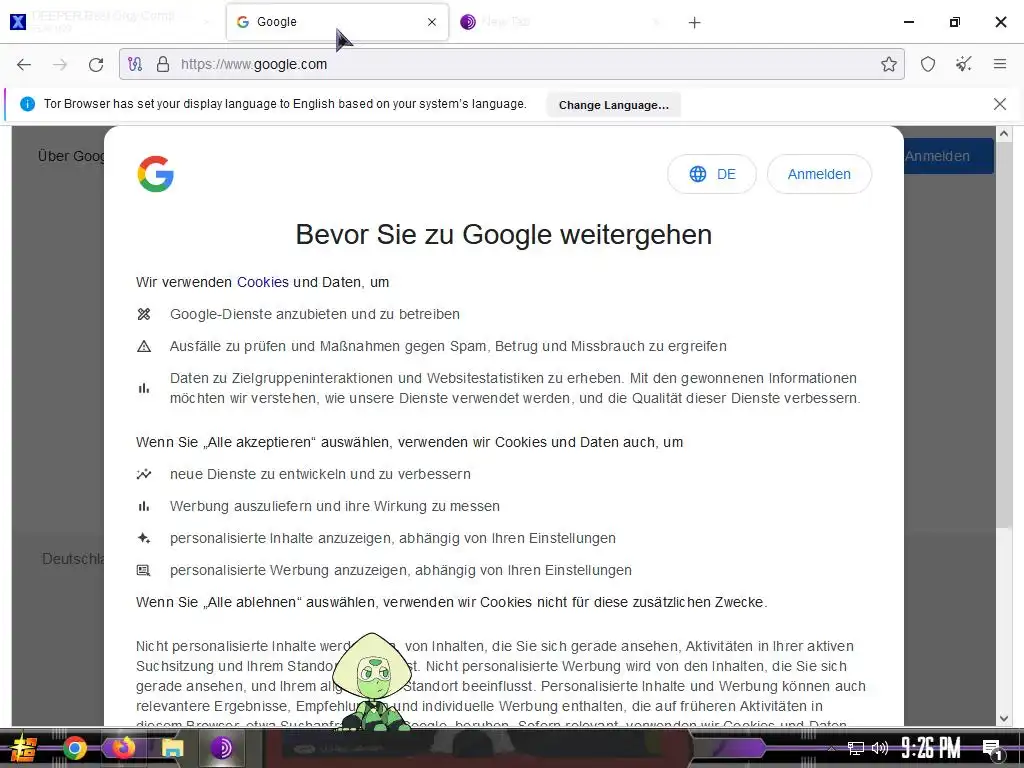1024x768 pixels.
Task: Click the 9:26 PM taskbar clock
Action: 931,748
